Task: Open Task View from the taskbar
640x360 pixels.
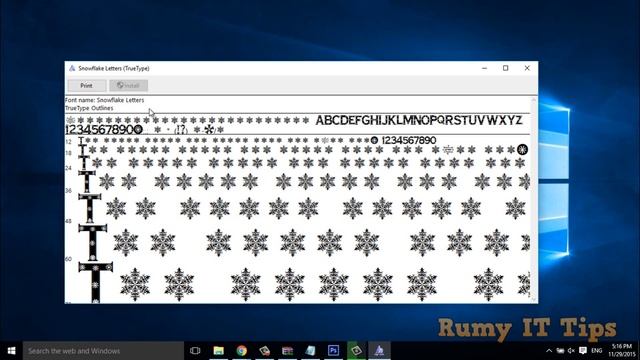Action: pos(195,351)
